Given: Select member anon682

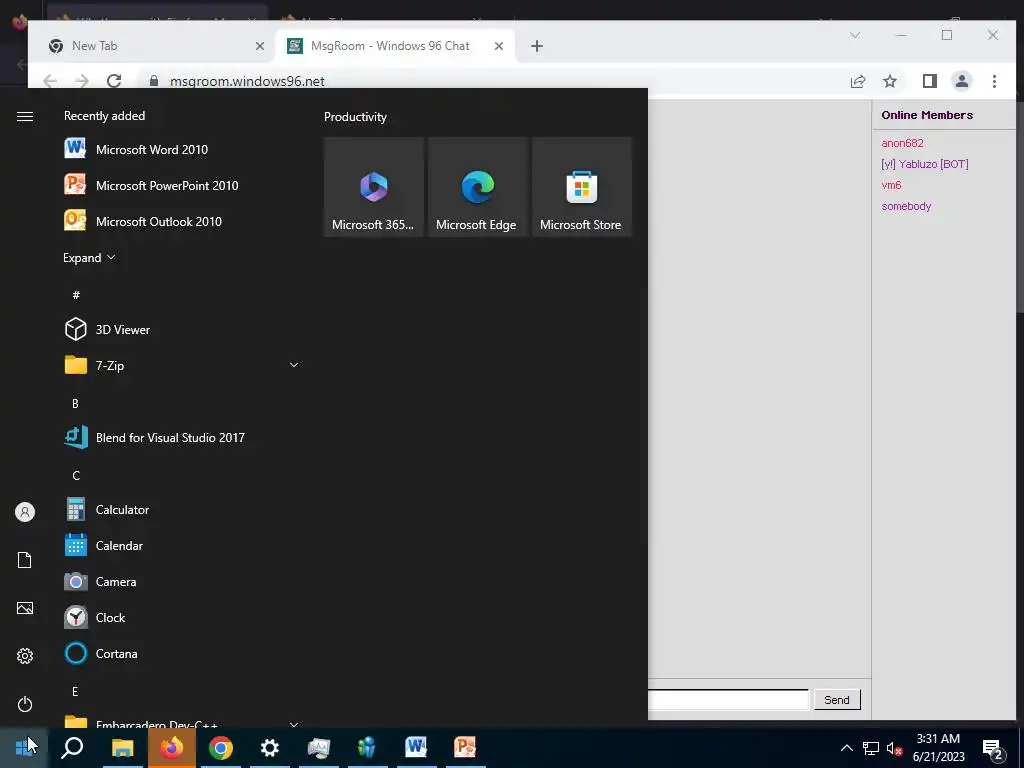Looking at the screenshot, I should click(x=903, y=143).
